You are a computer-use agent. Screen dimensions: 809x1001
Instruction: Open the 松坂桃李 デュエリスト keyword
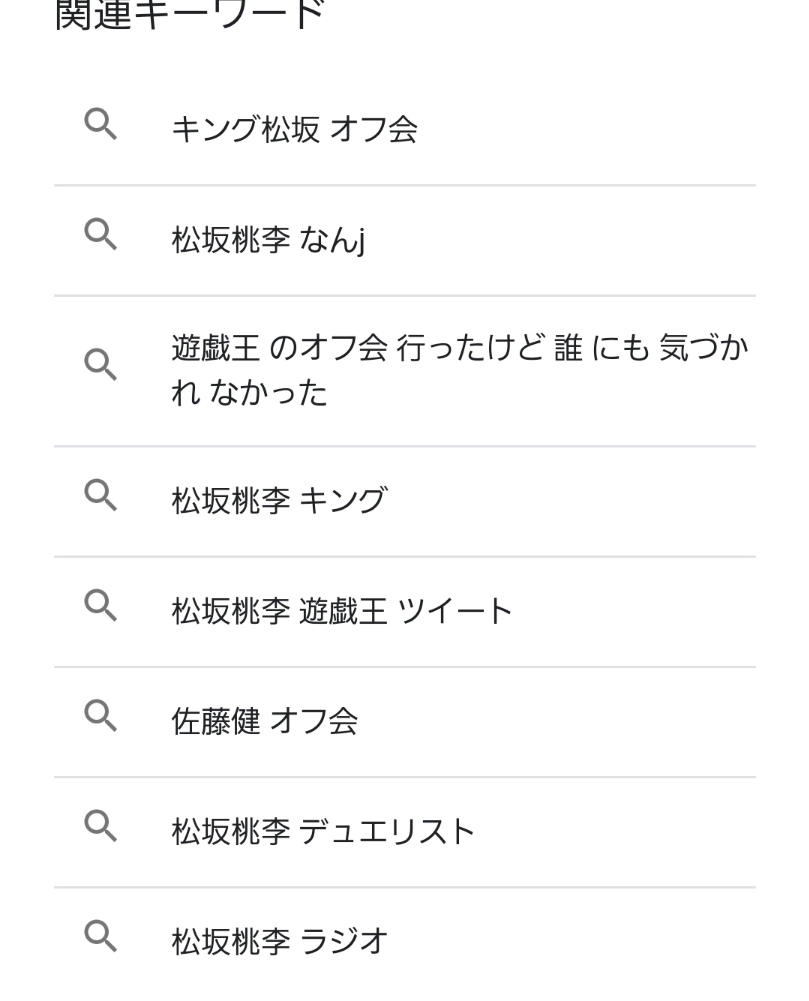(323, 831)
